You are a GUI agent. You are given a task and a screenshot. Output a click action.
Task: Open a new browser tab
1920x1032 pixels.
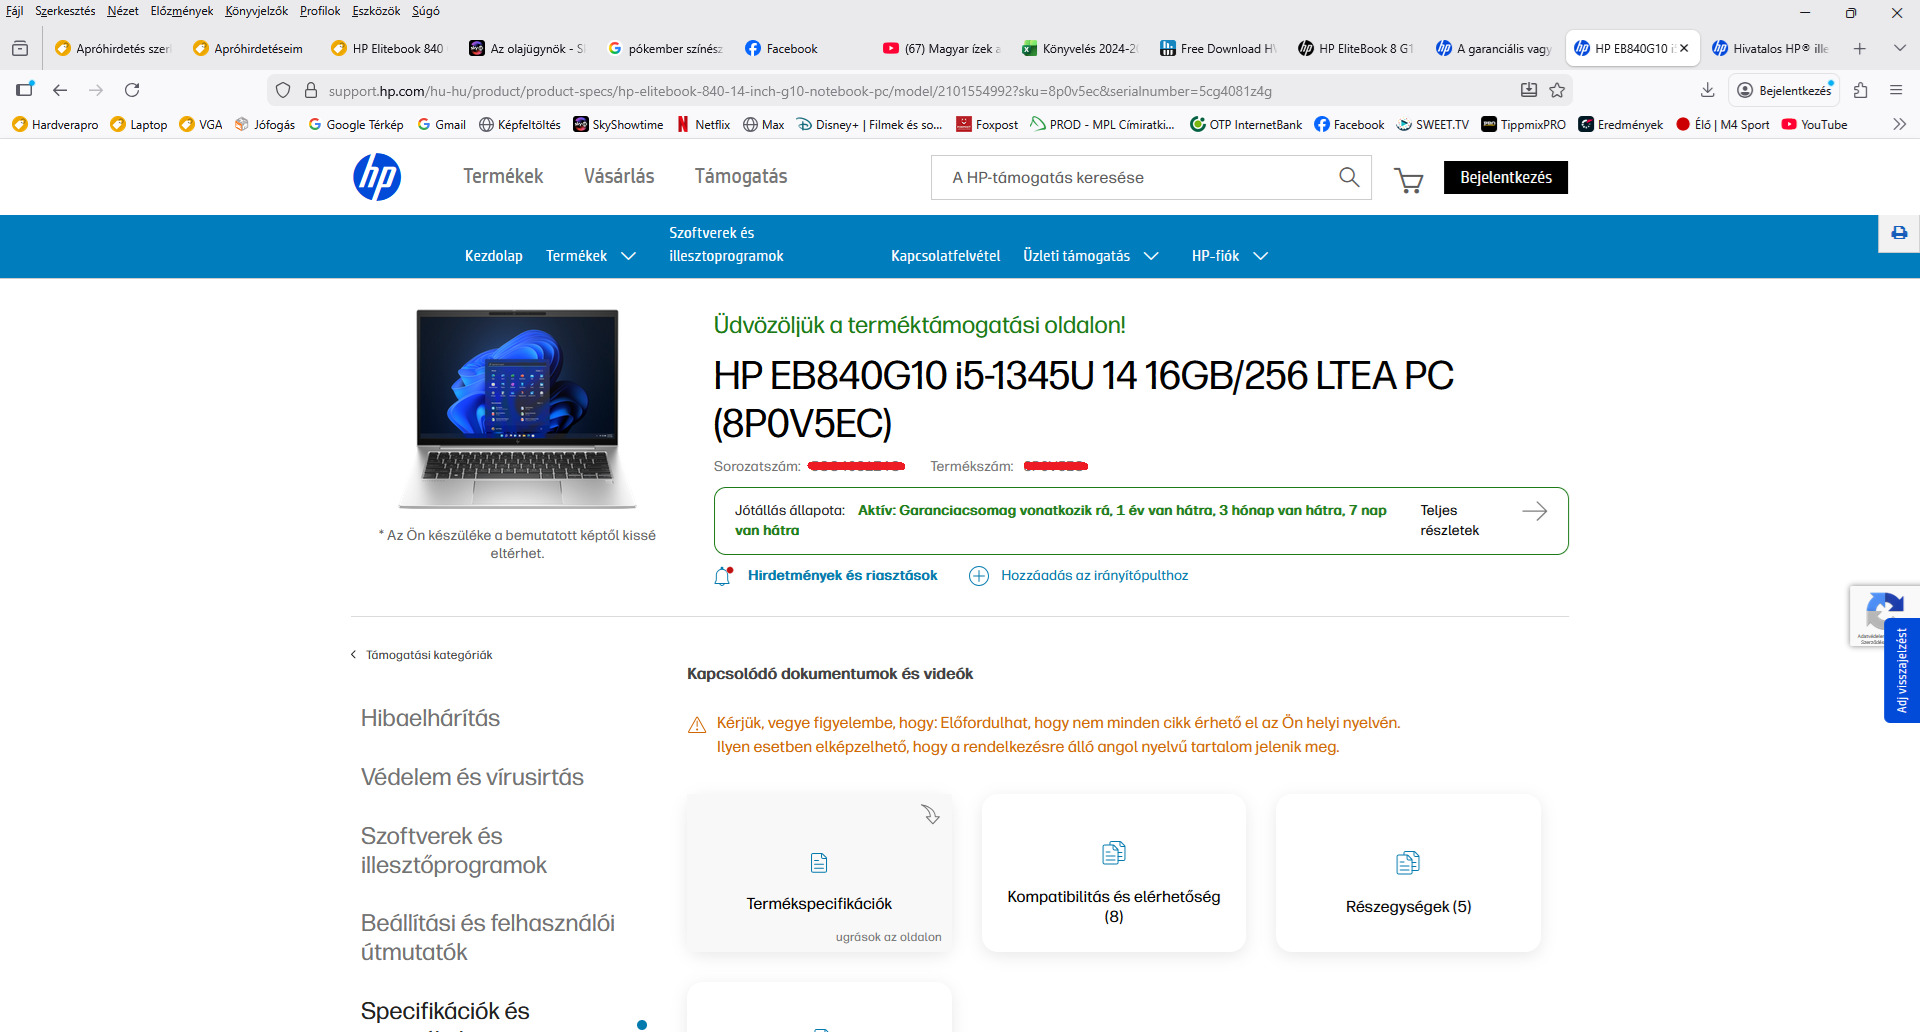point(1860,48)
